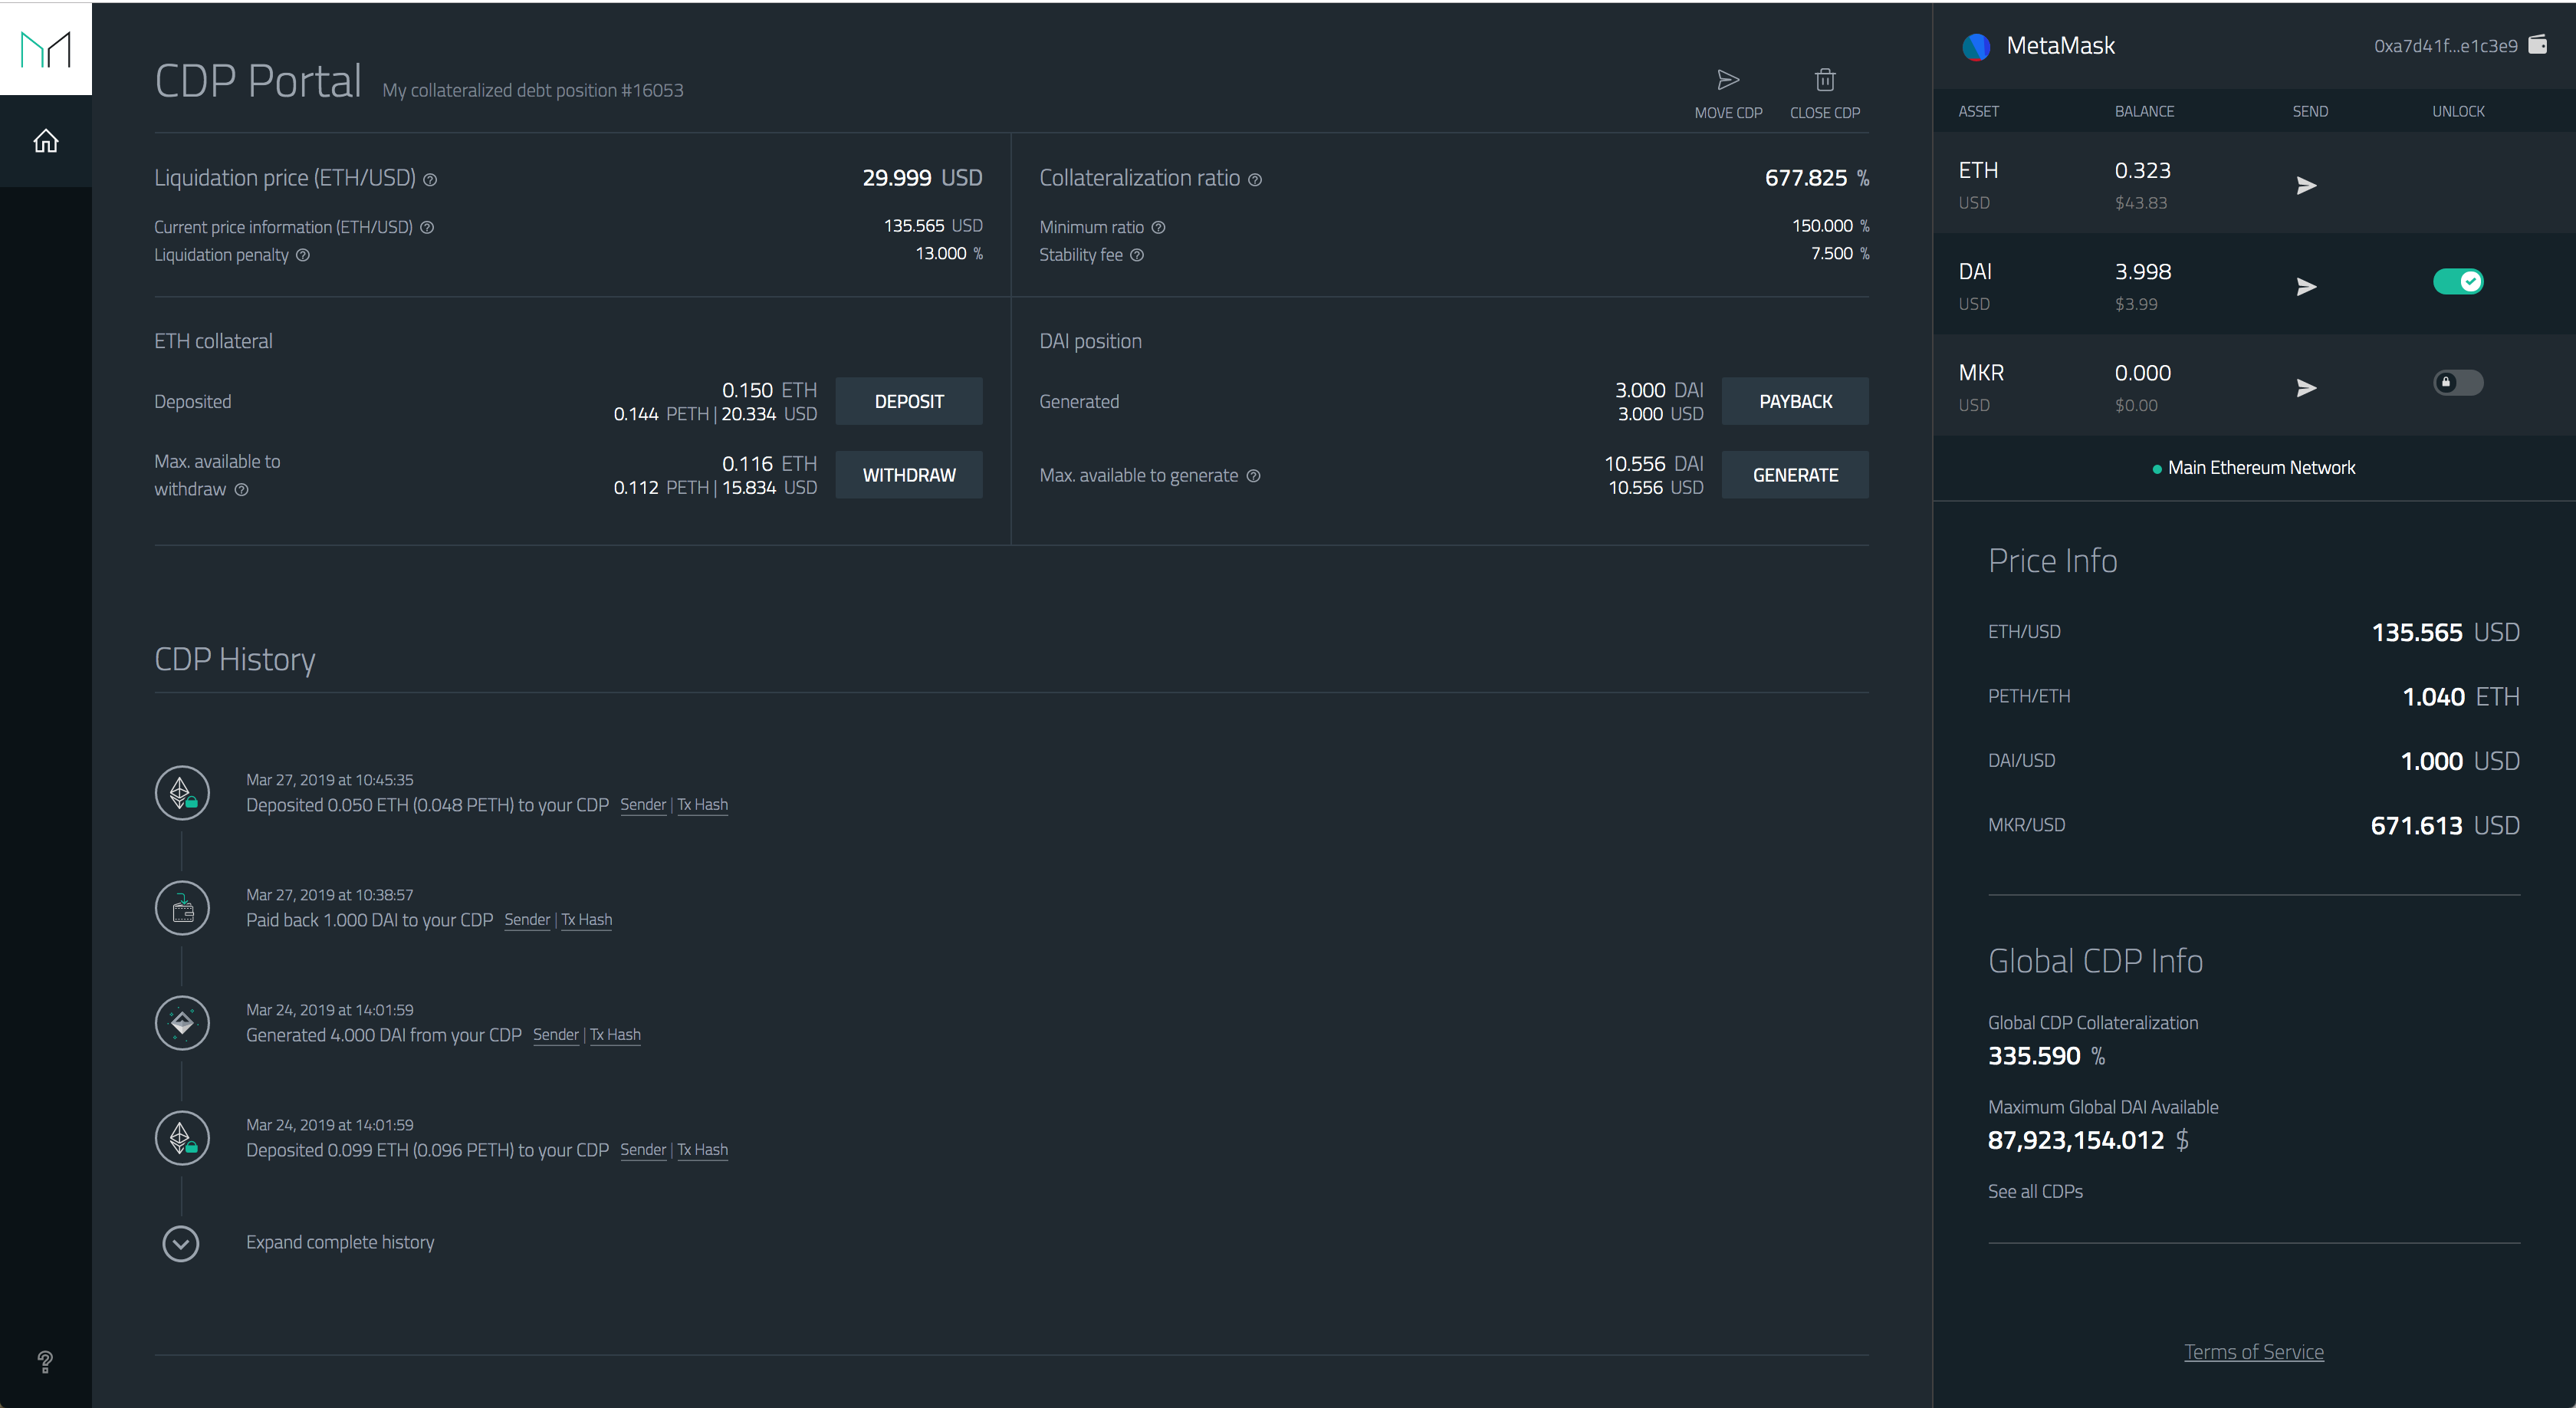Click the GENERATE button
The height and width of the screenshot is (1408, 2576).
(x=1795, y=475)
